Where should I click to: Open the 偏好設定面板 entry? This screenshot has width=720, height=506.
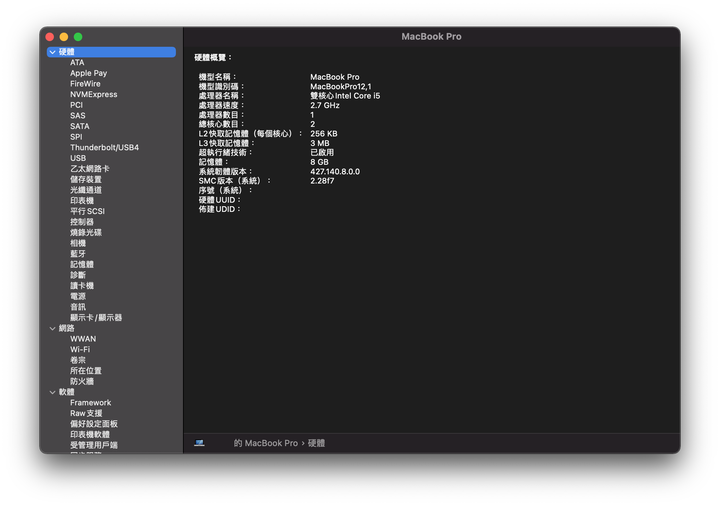pyautogui.click(x=94, y=424)
